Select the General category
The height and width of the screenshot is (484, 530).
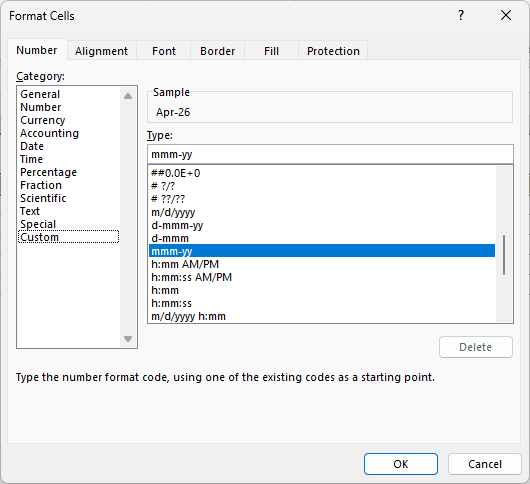(69, 94)
